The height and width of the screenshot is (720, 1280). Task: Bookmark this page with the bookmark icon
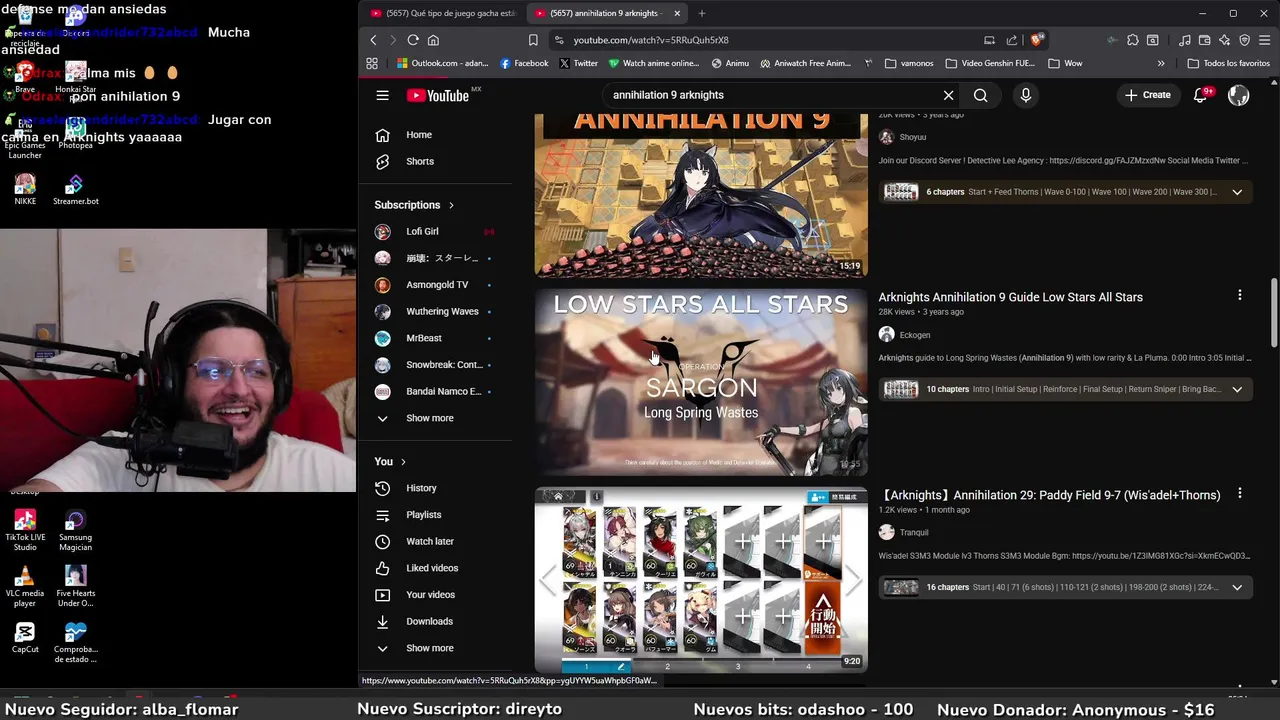pyautogui.click(x=533, y=40)
